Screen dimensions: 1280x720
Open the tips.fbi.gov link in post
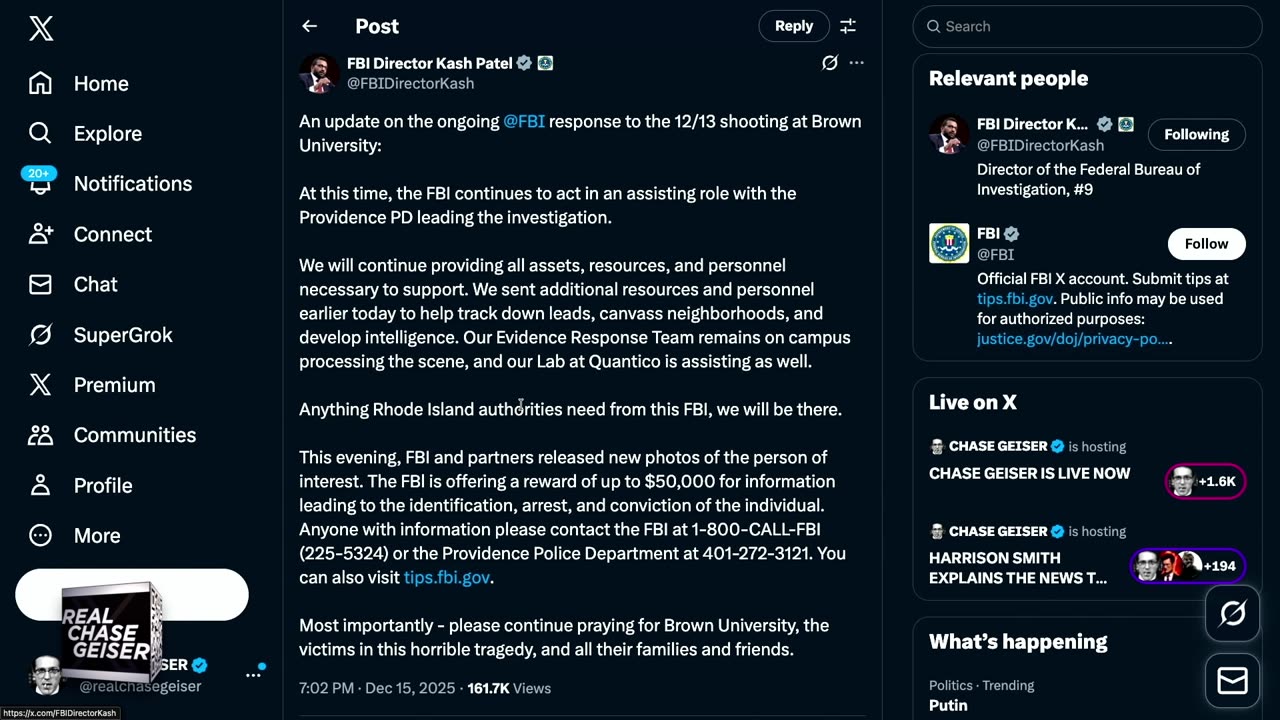click(446, 578)
